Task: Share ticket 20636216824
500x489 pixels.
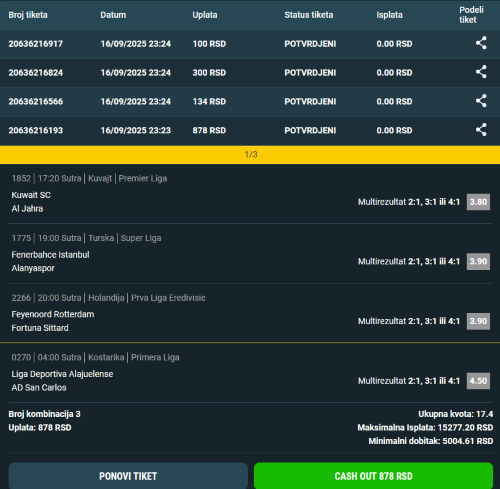Action: [x=481, y=72]
